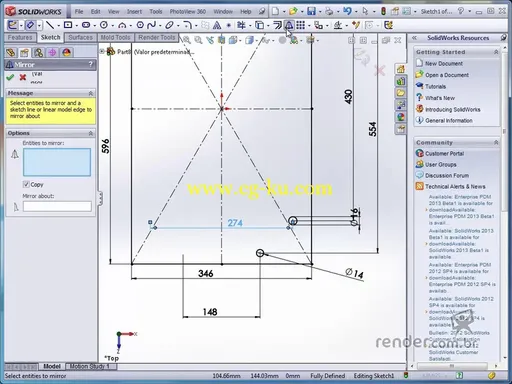
Task: Open dropdown arrow next to Line tool
Action: (x=58, y=25)
